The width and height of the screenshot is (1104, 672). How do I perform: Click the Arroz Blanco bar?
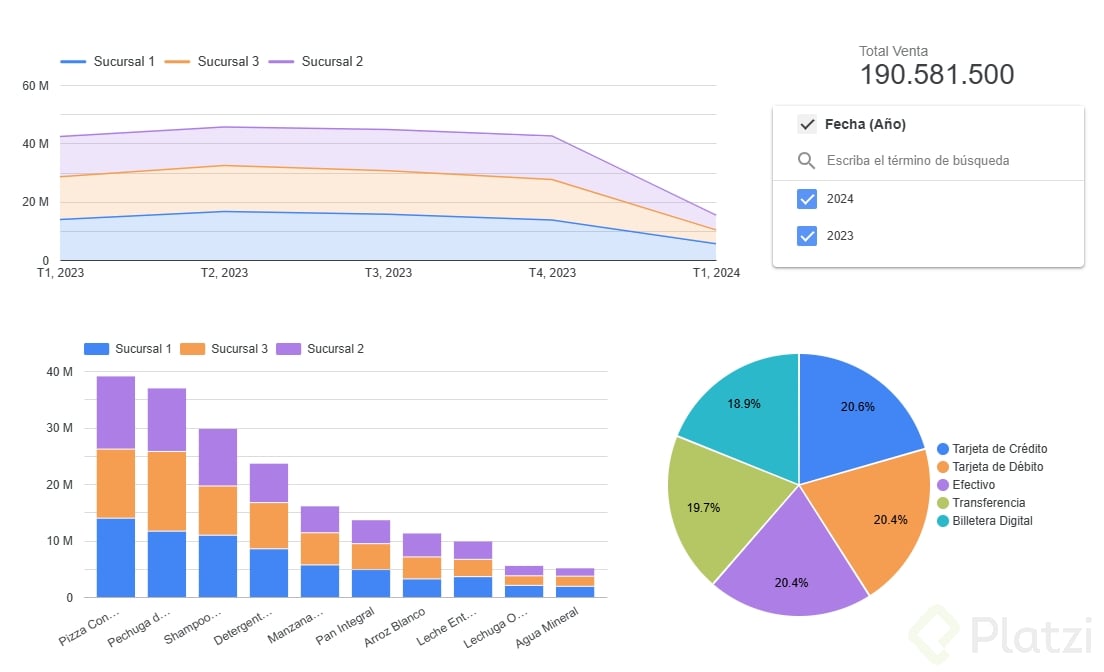(x=422, y=566)
